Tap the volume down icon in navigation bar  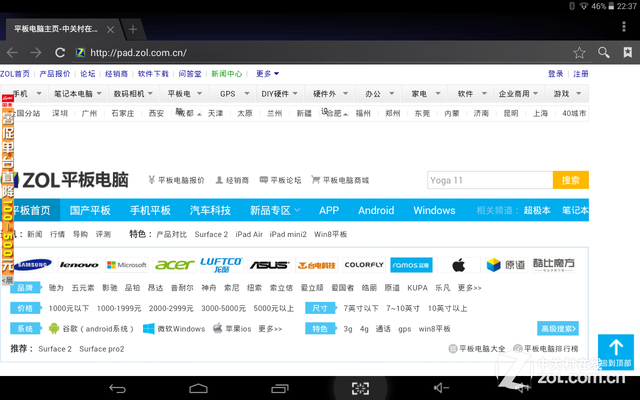441,388
